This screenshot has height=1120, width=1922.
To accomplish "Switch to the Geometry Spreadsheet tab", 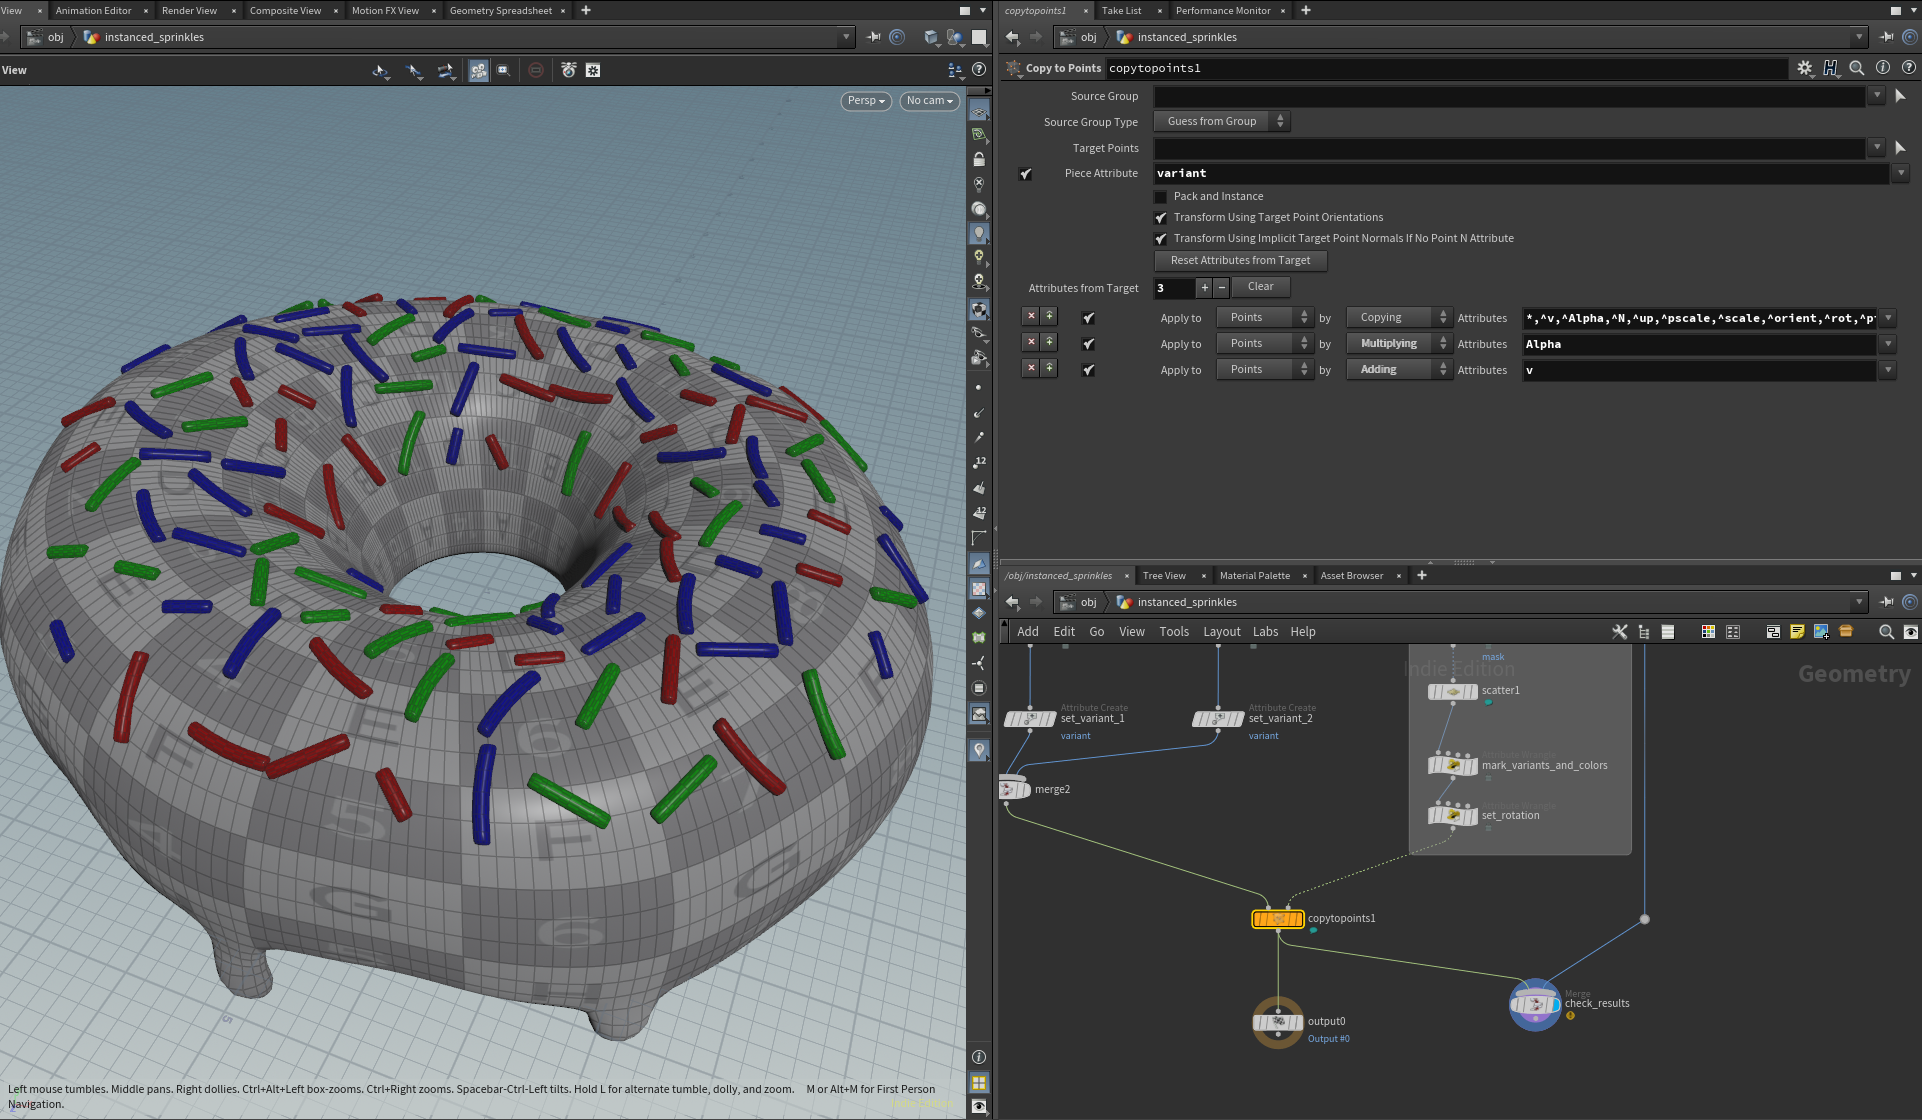I will [x=500, y=11].
